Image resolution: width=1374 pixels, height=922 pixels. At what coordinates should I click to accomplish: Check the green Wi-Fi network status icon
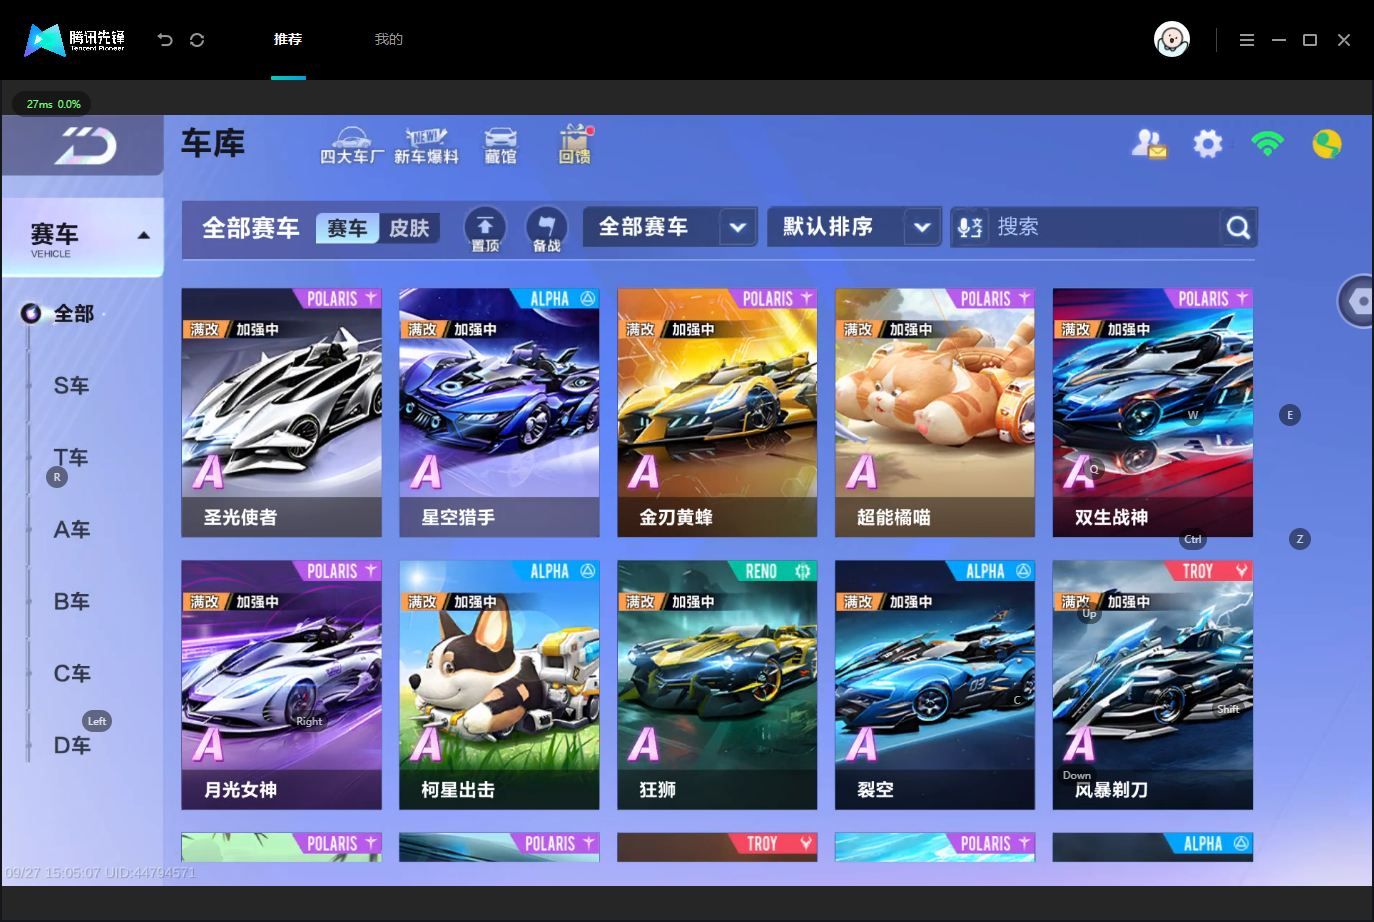(1267, 144)
